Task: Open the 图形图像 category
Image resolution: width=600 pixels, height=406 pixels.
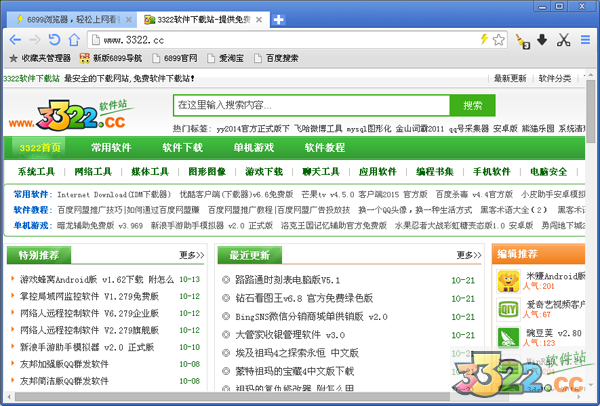Action: [207, 172]
